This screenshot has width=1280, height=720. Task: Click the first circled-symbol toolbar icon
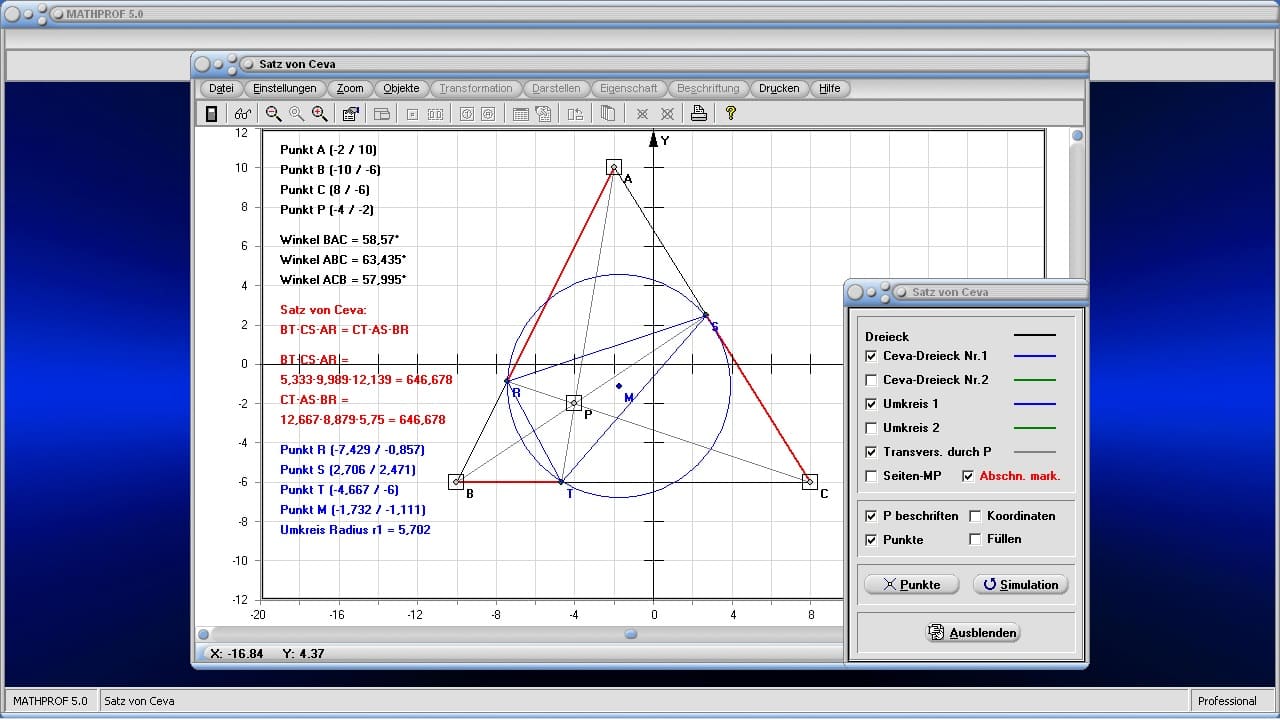point(466,114)
